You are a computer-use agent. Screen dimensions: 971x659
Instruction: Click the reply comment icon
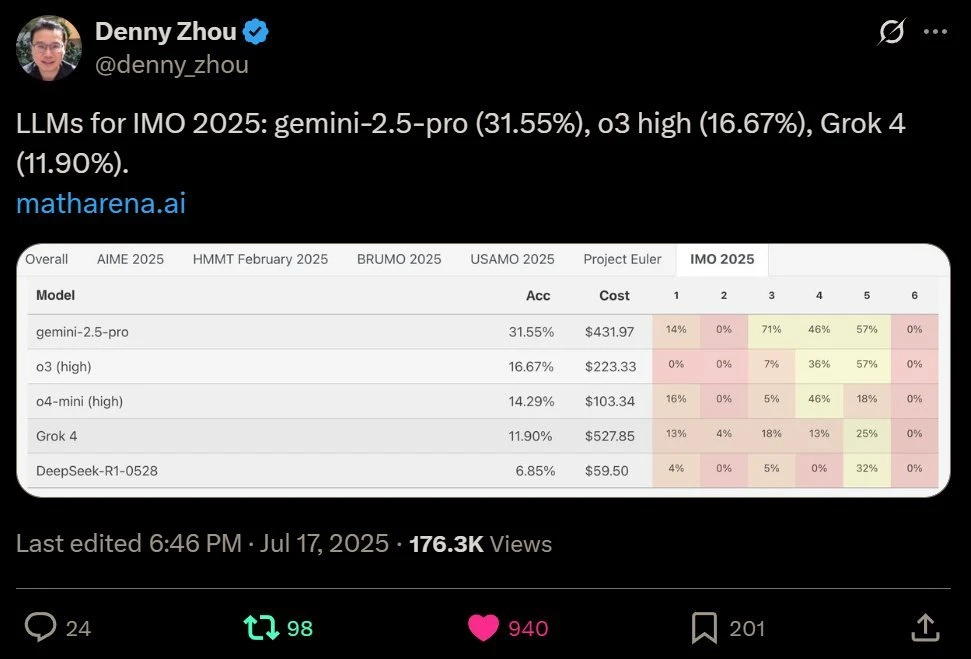click(x=40, y=627)
